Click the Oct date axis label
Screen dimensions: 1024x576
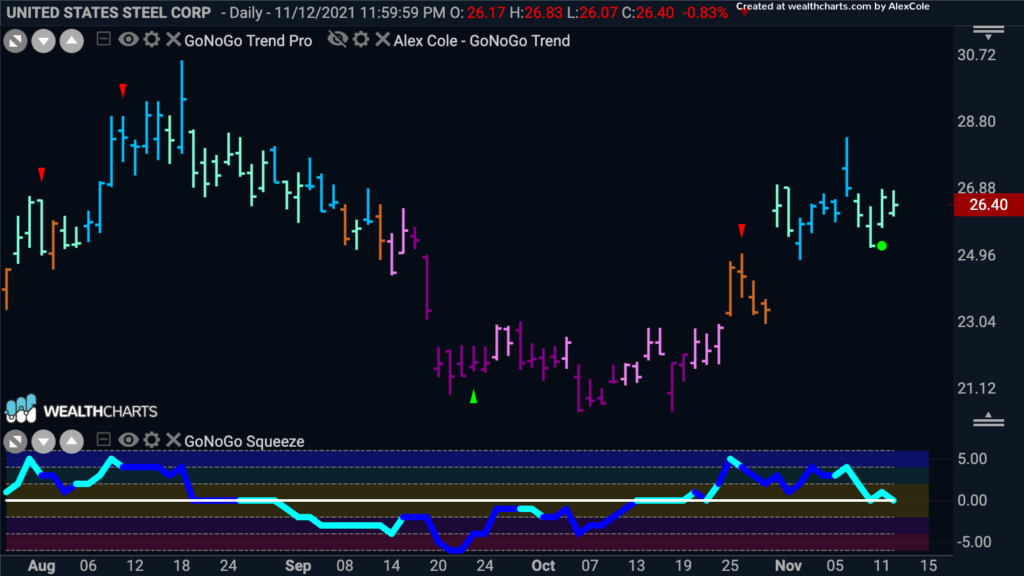pos(543,566)
